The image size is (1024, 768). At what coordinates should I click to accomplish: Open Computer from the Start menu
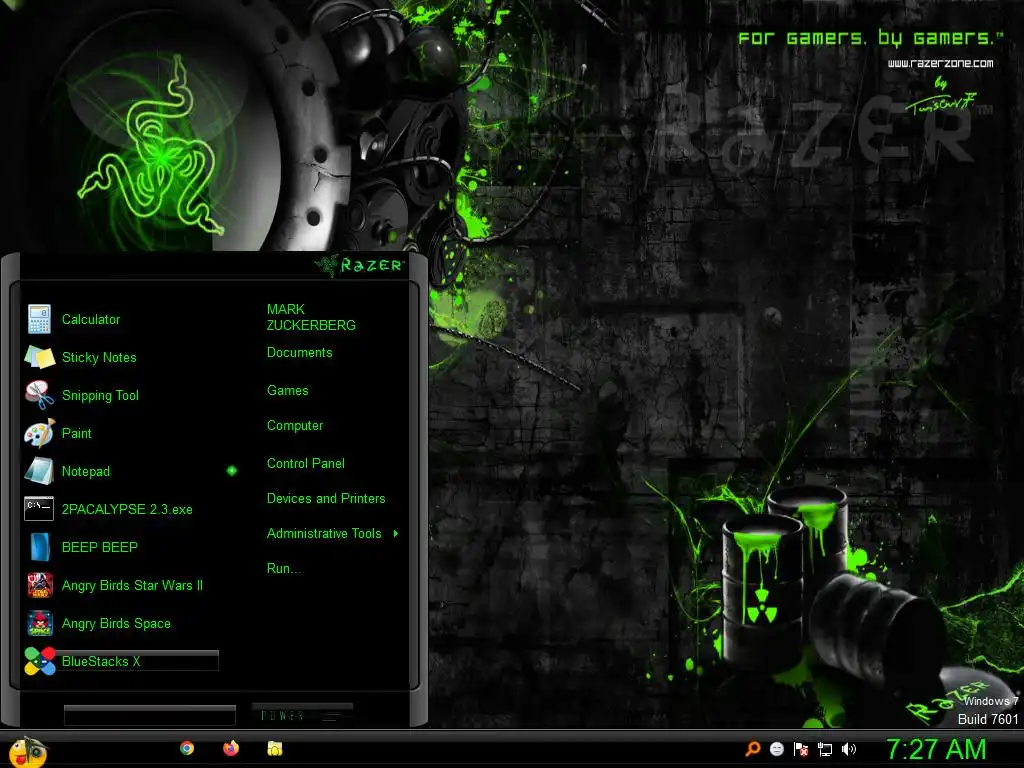pos(295,426)
